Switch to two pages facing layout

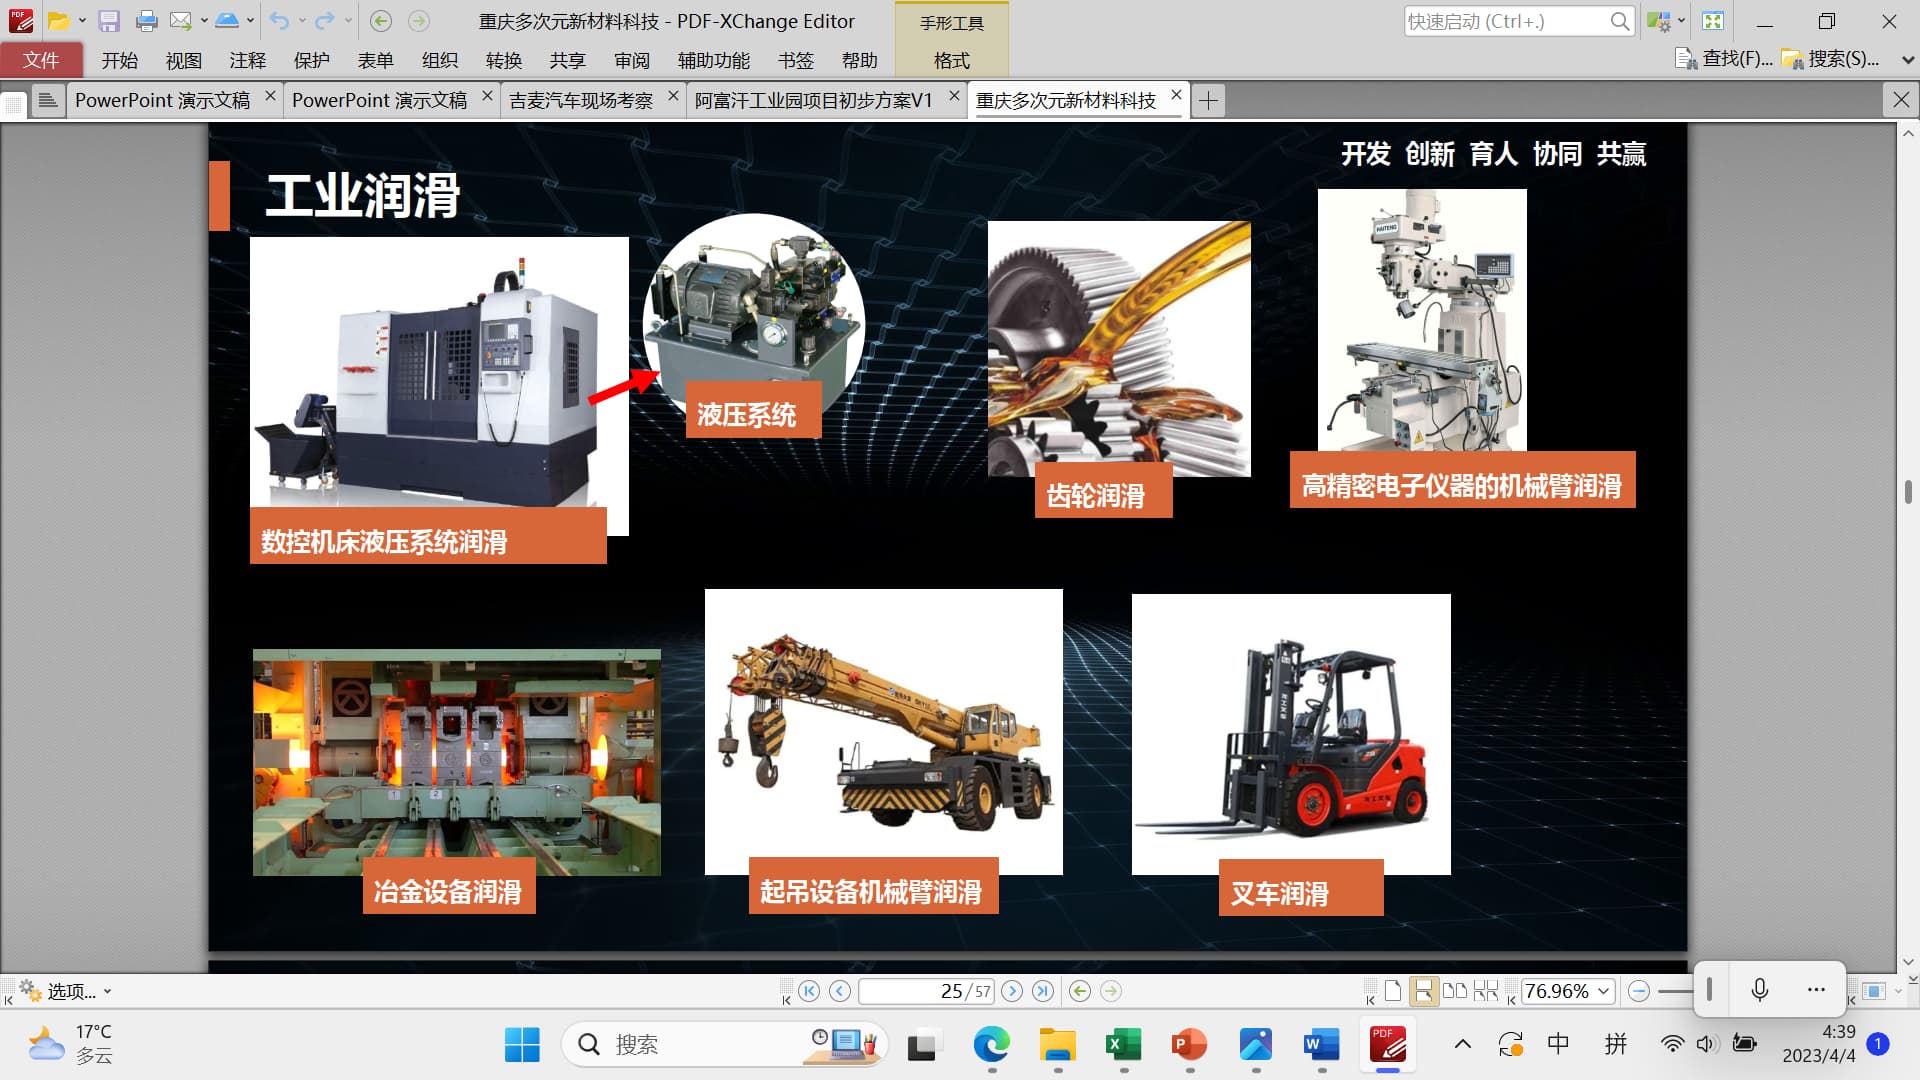[1455, 991]
